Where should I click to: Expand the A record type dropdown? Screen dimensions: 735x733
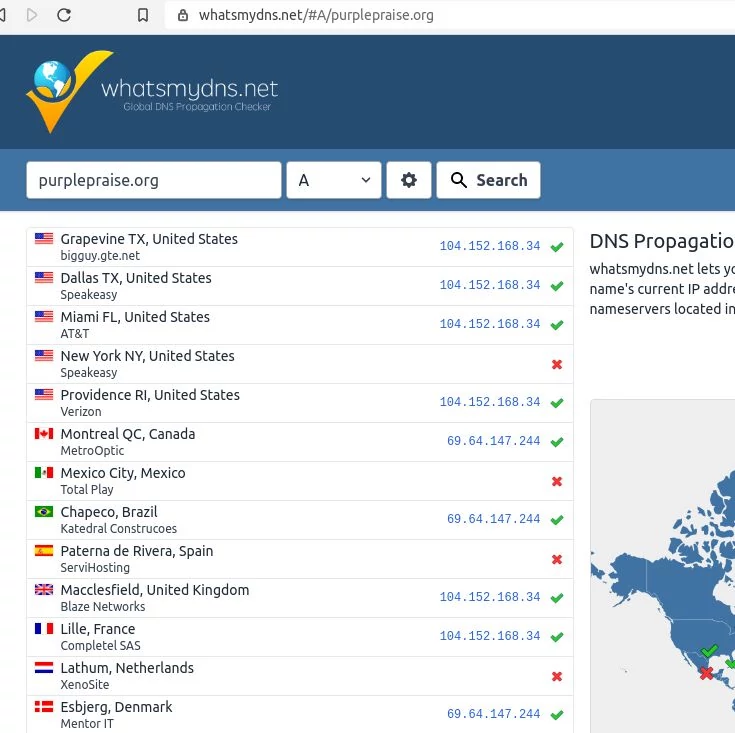[x=334, y=180]
